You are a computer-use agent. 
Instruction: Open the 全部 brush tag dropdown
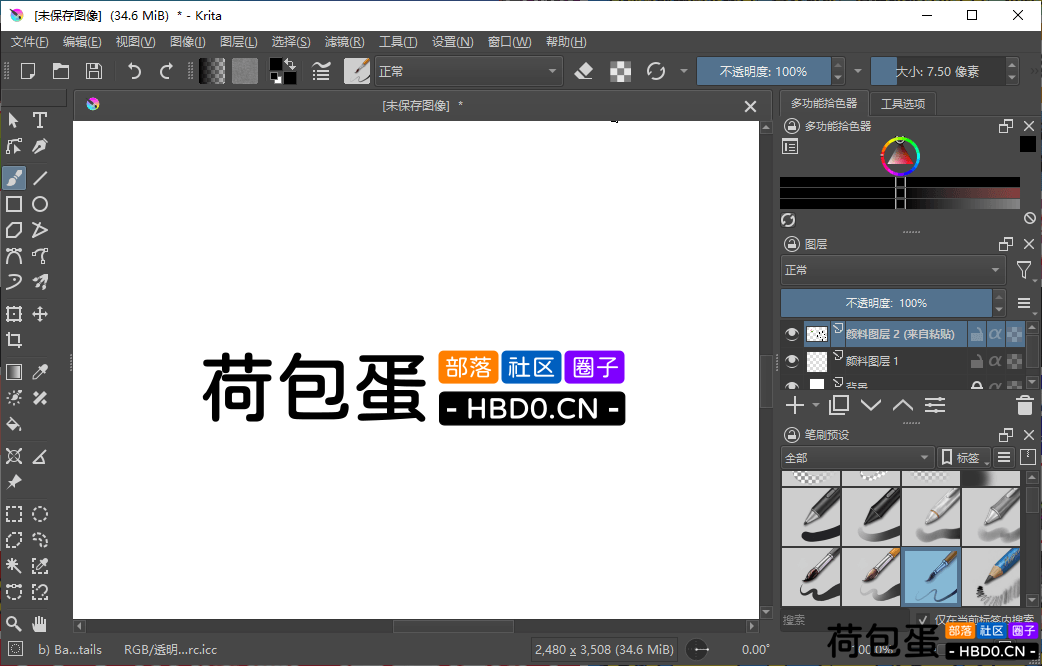tap(857, 457)
